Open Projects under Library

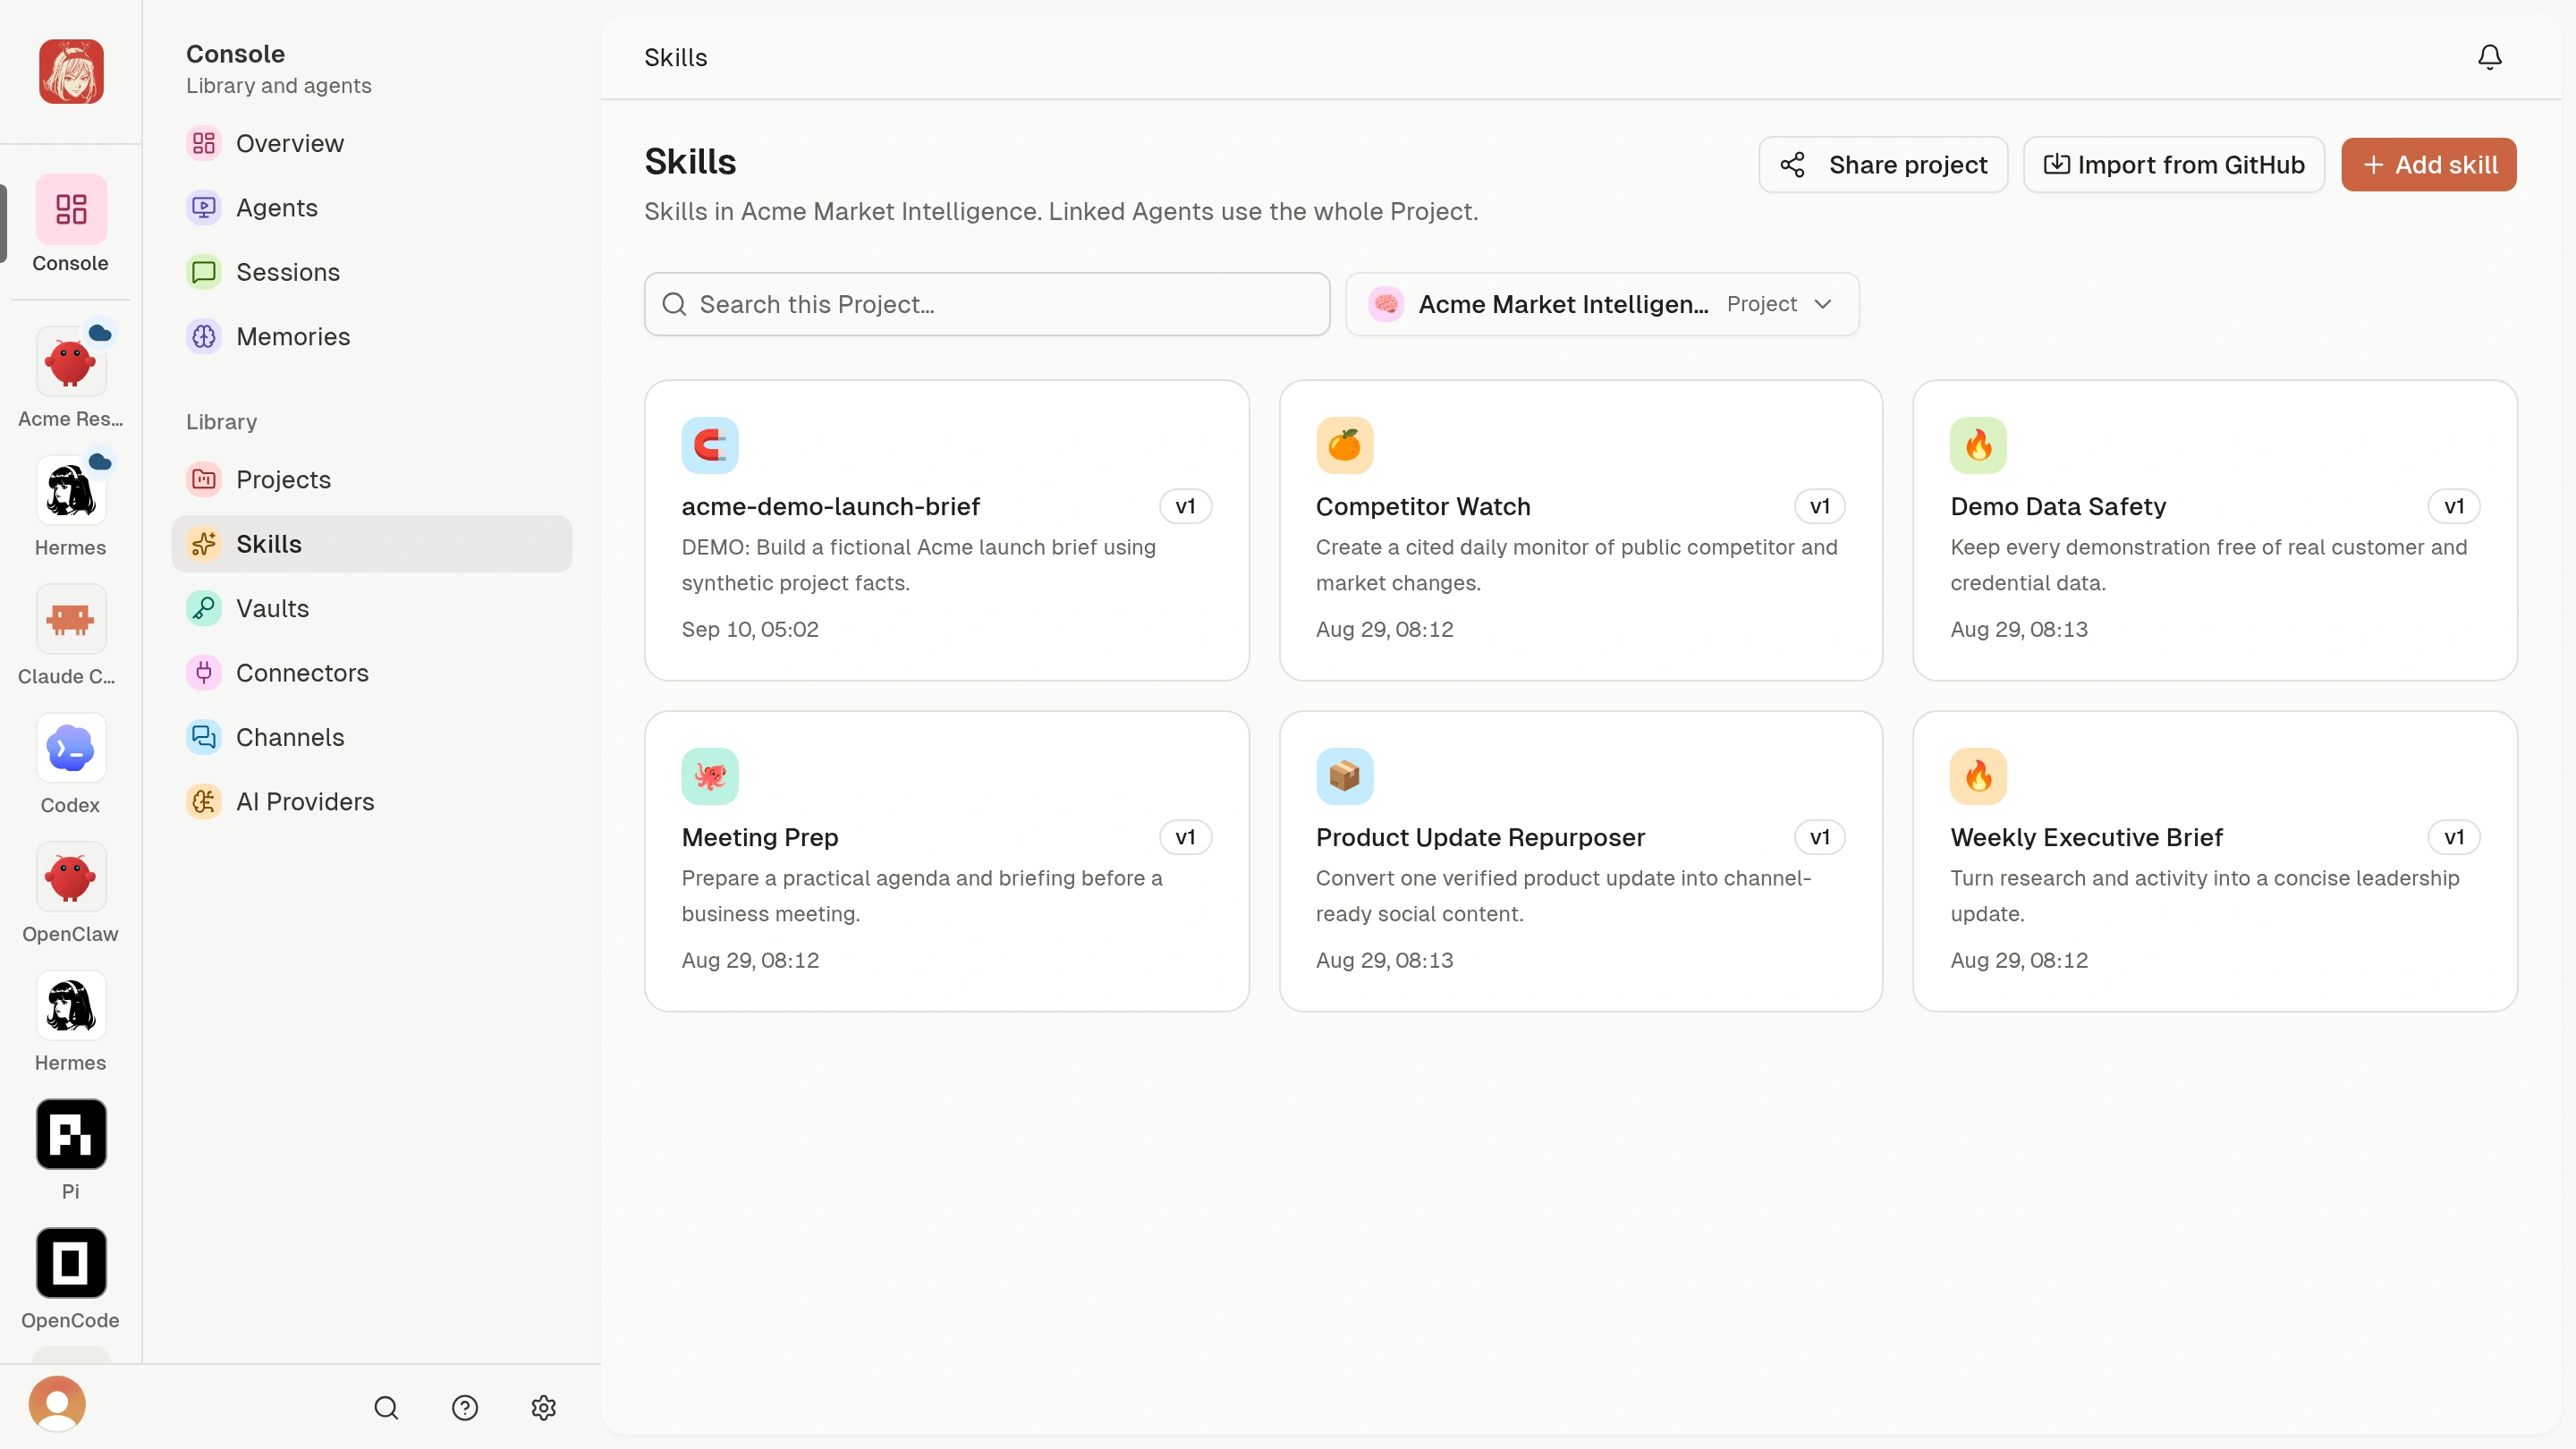[x=372, y=480]
